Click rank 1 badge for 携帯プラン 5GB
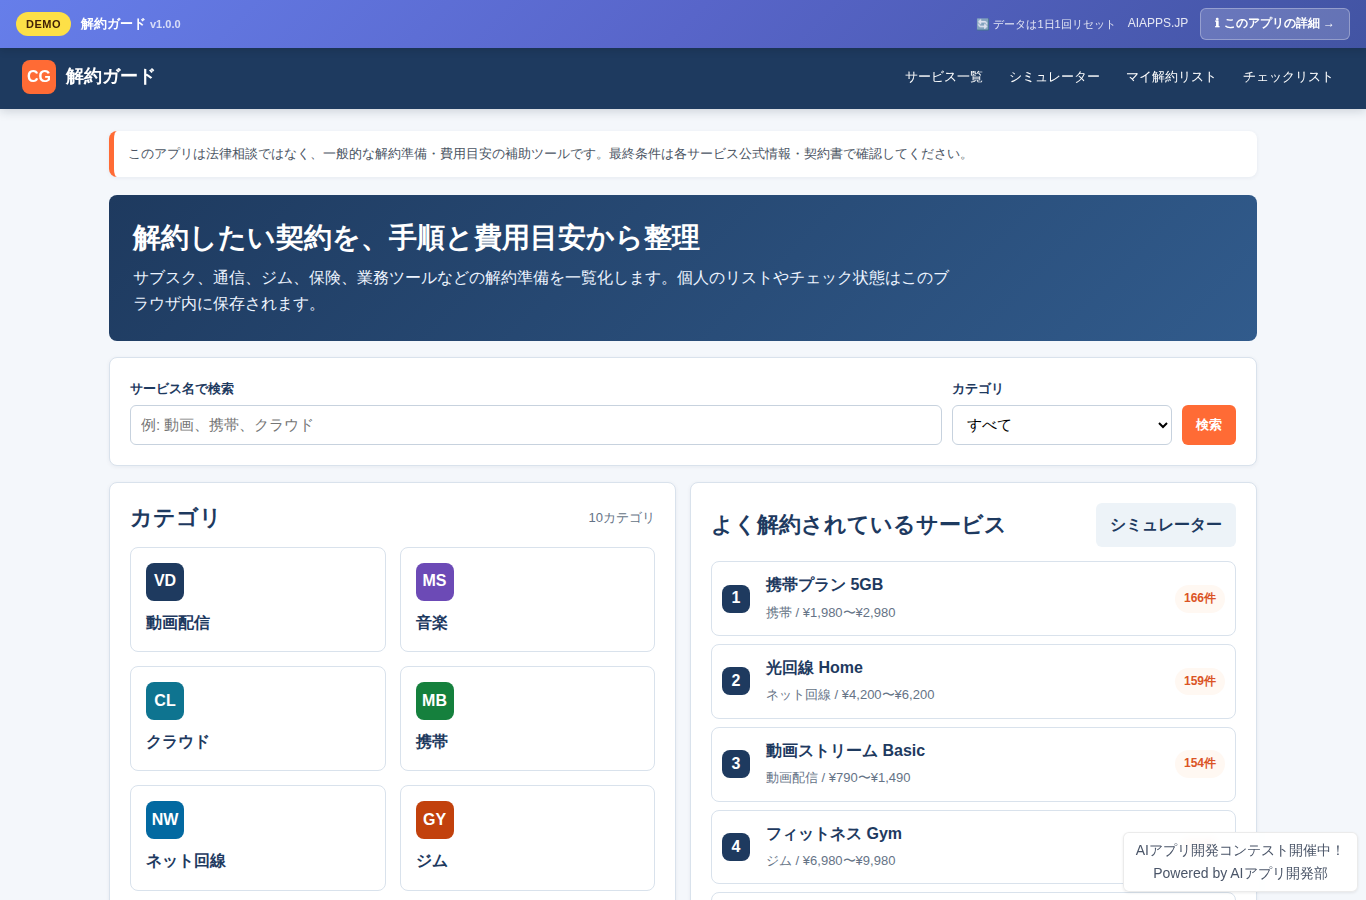The width and height of the screenshot is (1366, 900). (736, 598)
